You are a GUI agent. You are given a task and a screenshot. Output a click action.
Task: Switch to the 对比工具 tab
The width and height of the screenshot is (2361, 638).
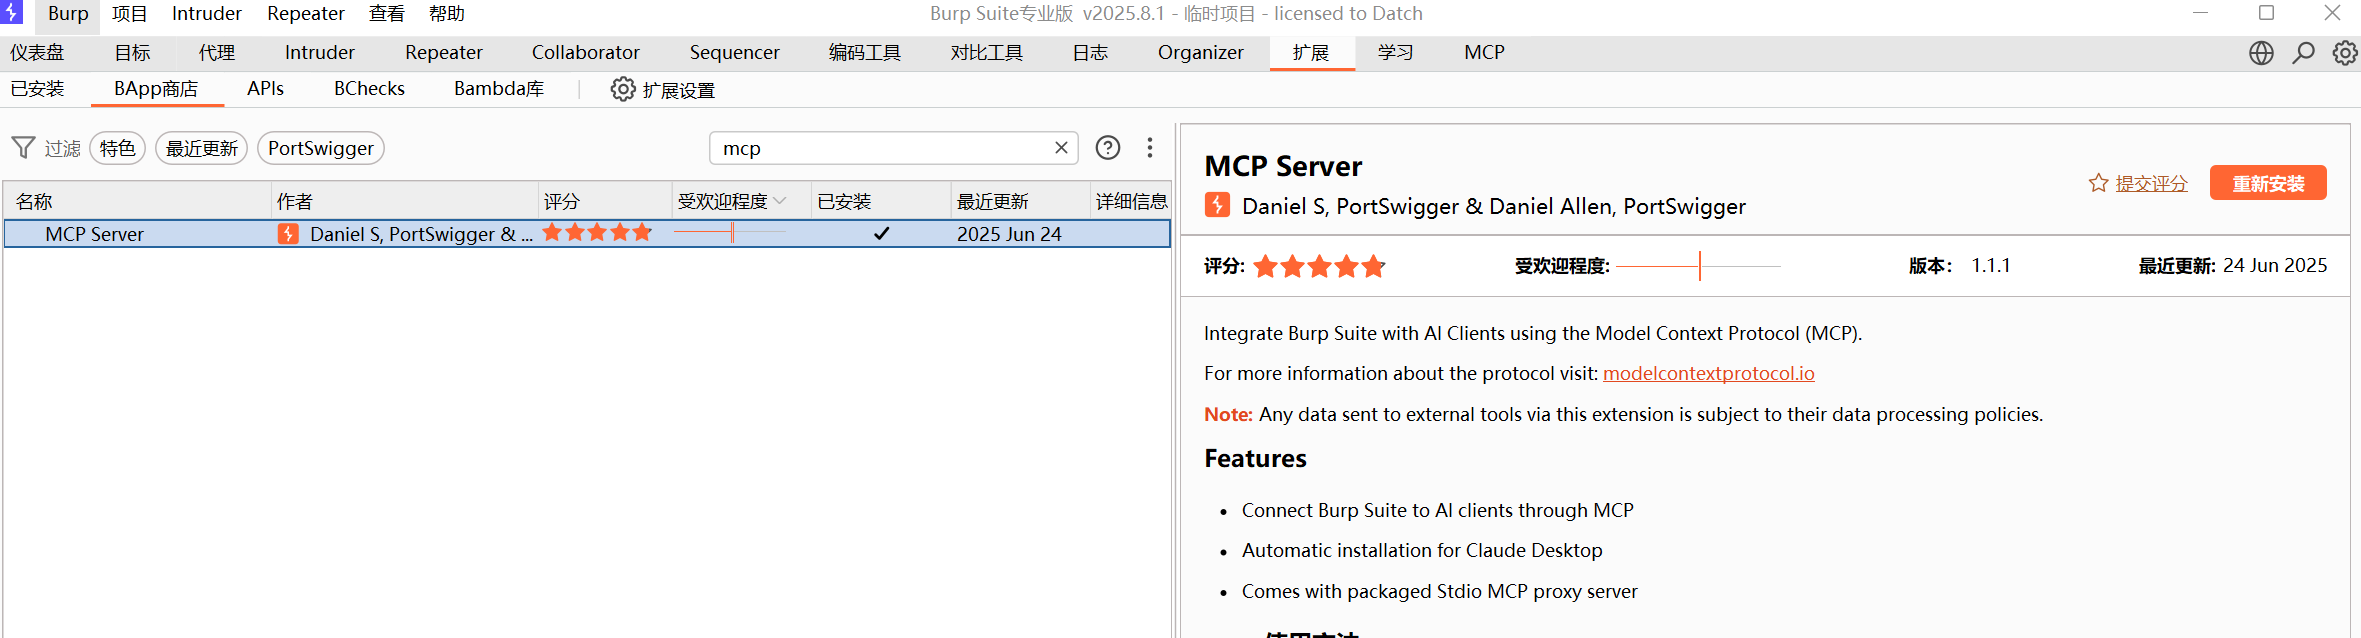(987, 53)
